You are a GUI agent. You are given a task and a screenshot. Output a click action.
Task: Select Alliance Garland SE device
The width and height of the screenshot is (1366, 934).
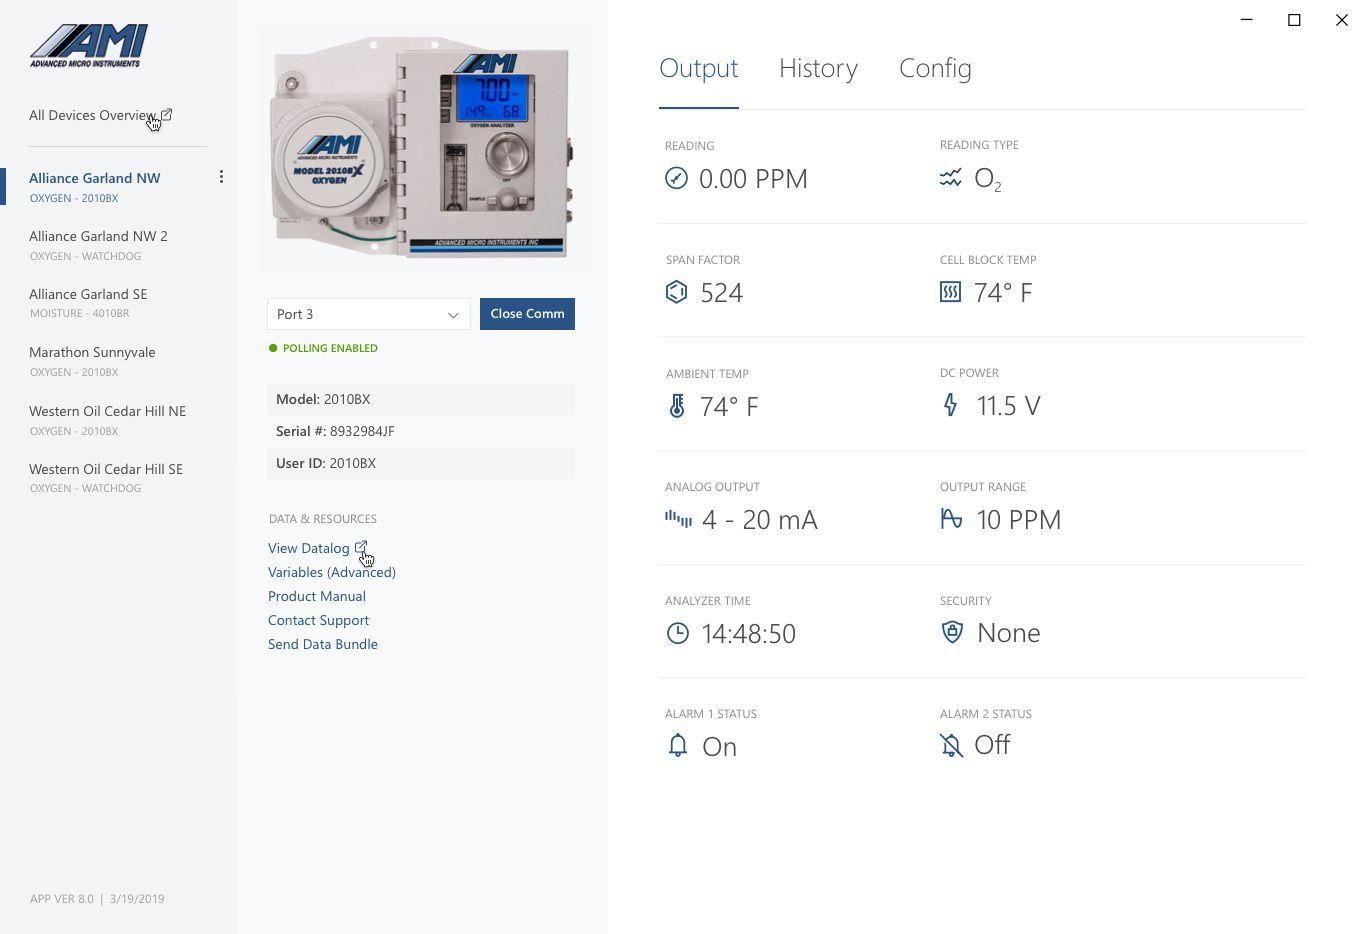pyautogui.click(x=88, y=302)
